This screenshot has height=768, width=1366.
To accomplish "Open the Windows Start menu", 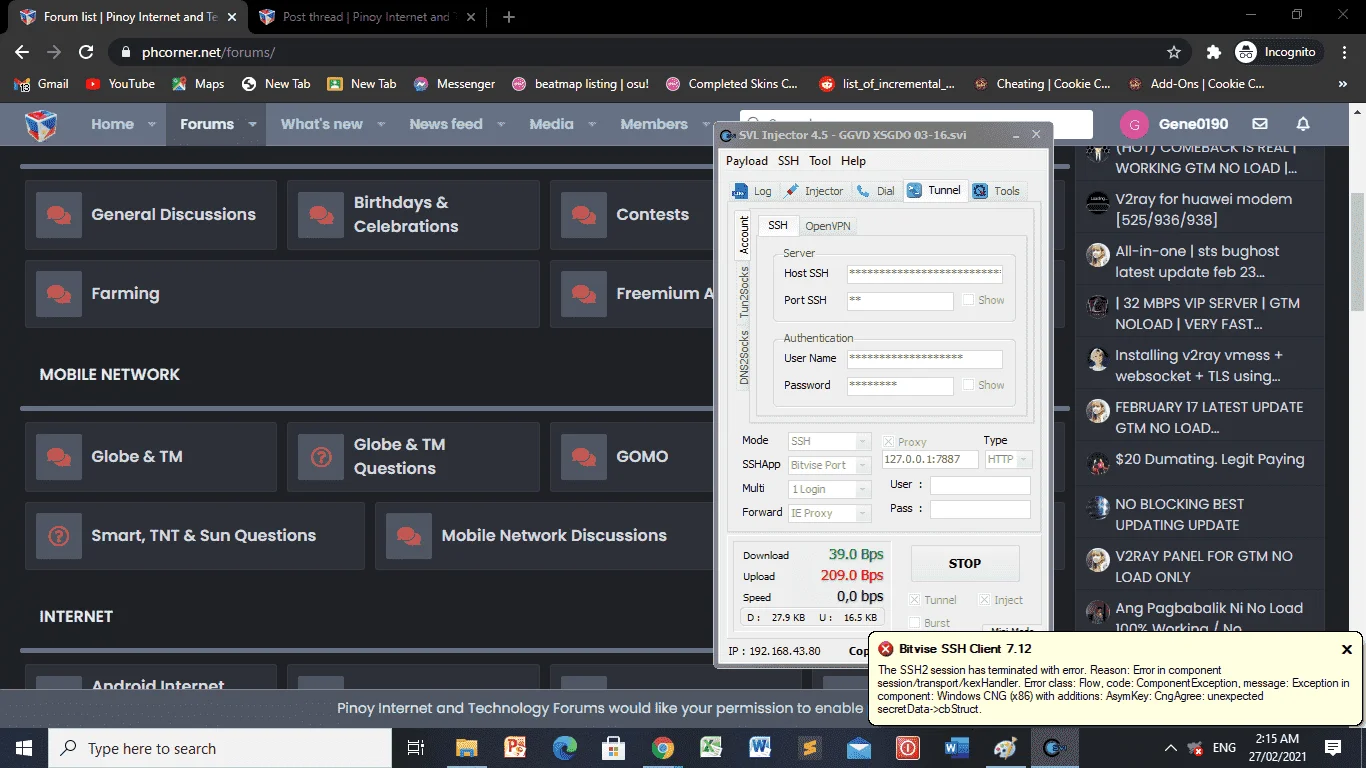I will click(x=24, y=748).
